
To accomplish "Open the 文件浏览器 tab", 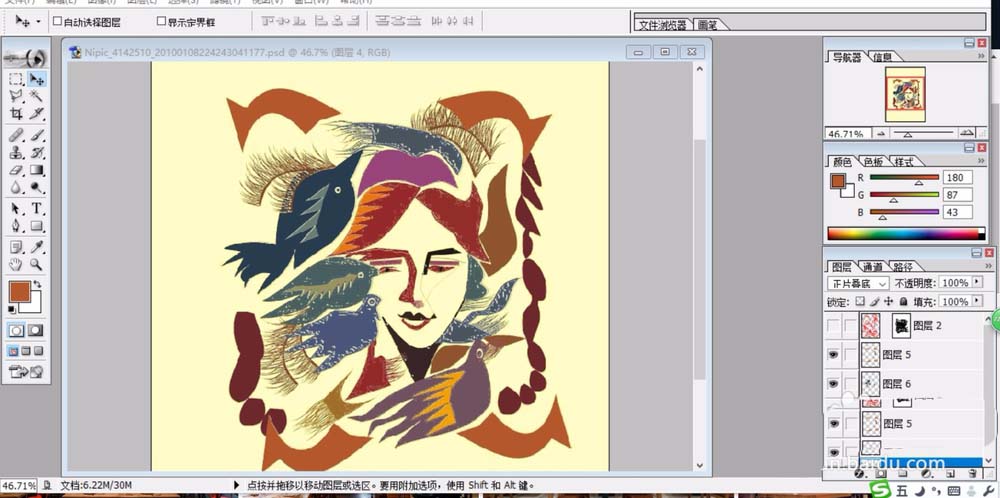I will pos(662,25).
